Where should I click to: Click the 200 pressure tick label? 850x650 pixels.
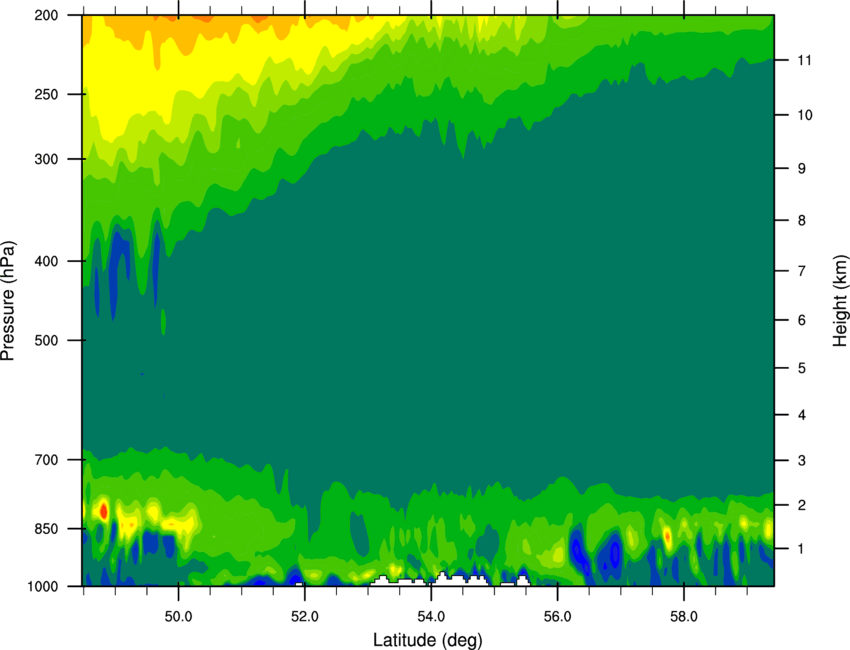tap(46, 15)
